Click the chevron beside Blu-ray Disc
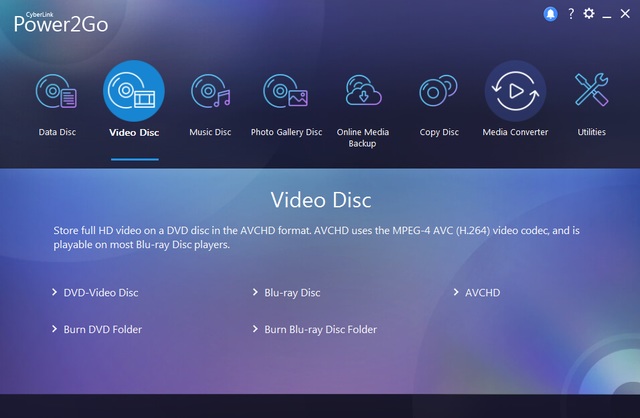Viewport: 640px width, 418px height. (x=255, y=292)
